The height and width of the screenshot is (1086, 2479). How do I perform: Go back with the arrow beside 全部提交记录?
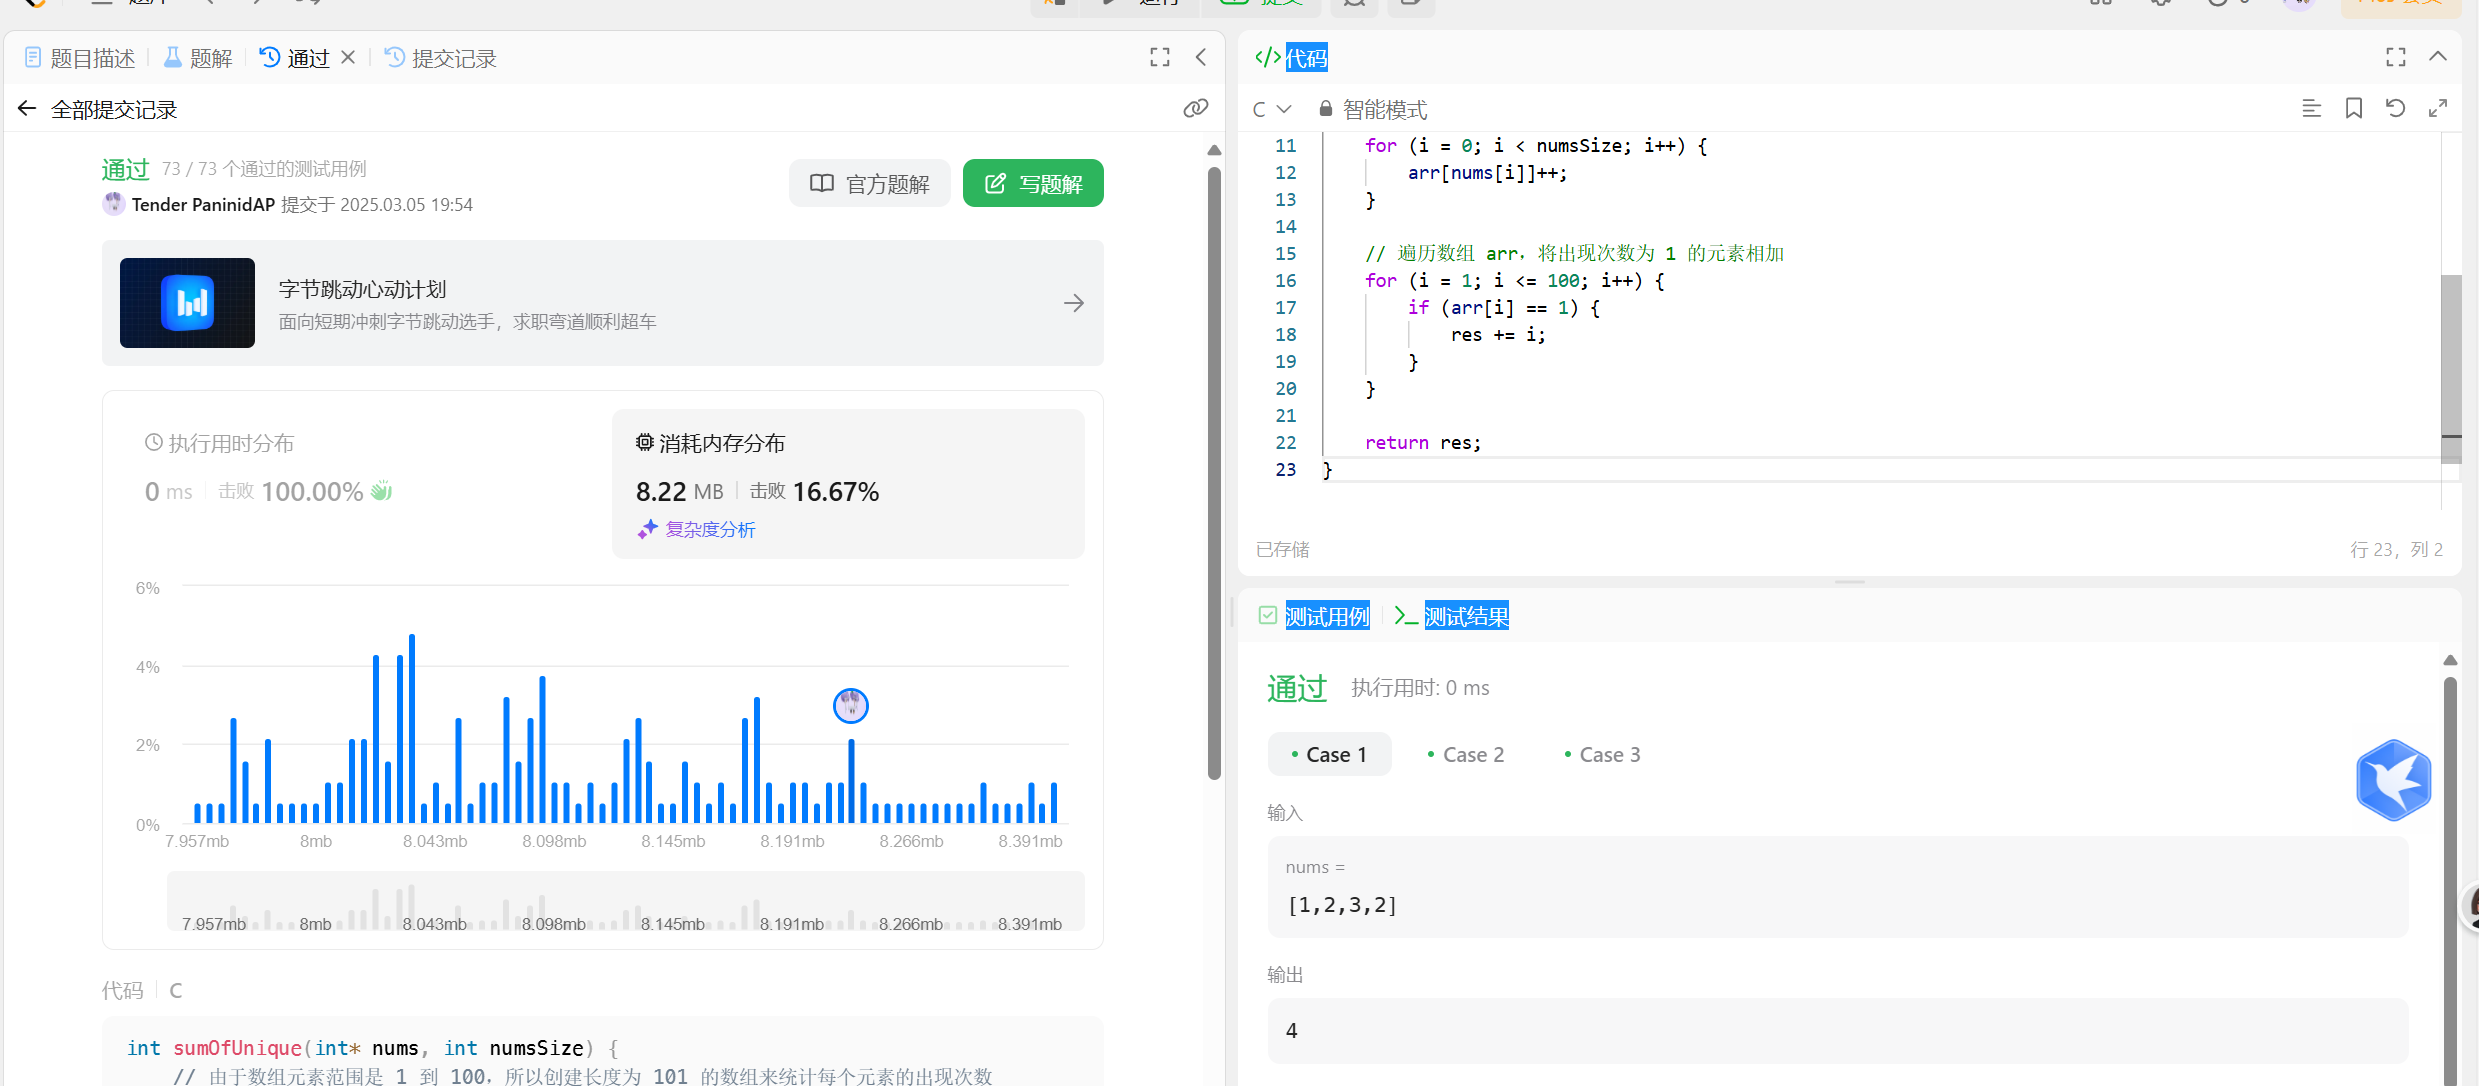pos(27,109)
